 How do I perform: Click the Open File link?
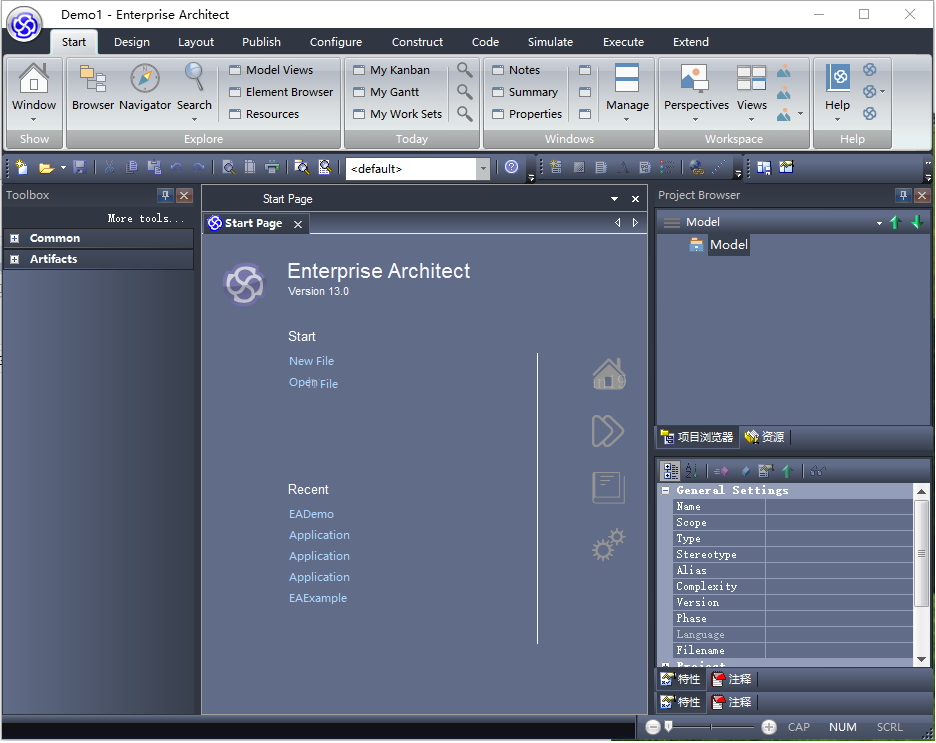point(313,383)
